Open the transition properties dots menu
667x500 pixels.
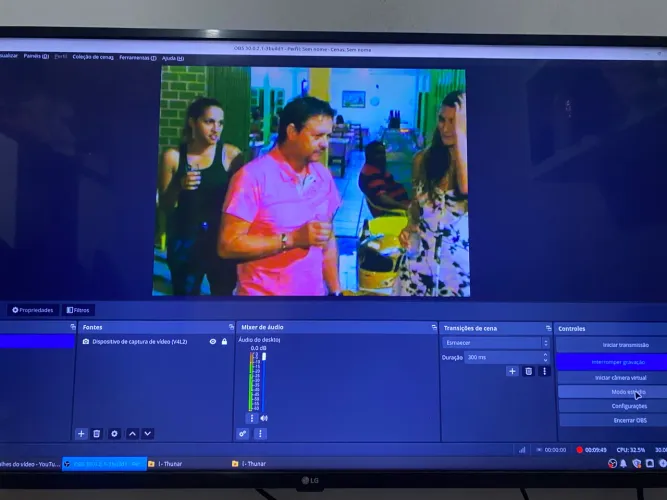[x=544, y=371]
